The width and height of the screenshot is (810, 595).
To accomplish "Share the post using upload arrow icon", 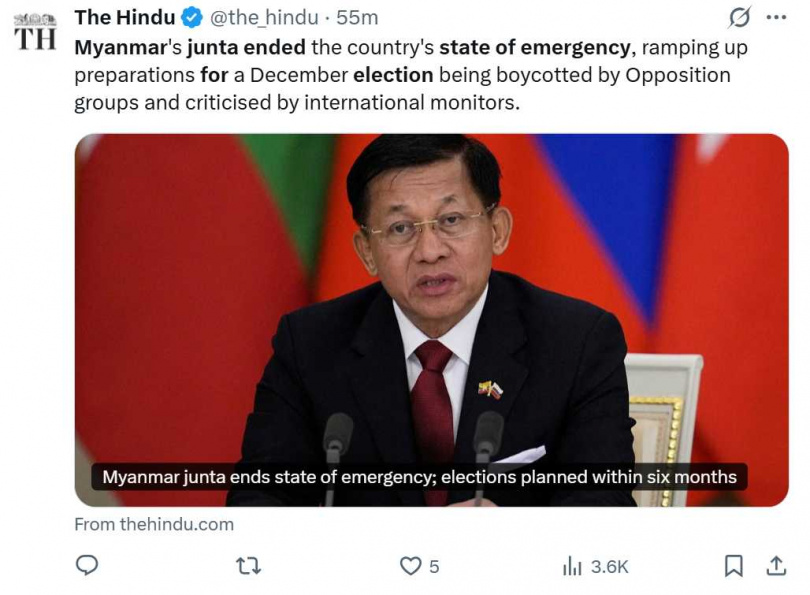I will click(775, 566).
